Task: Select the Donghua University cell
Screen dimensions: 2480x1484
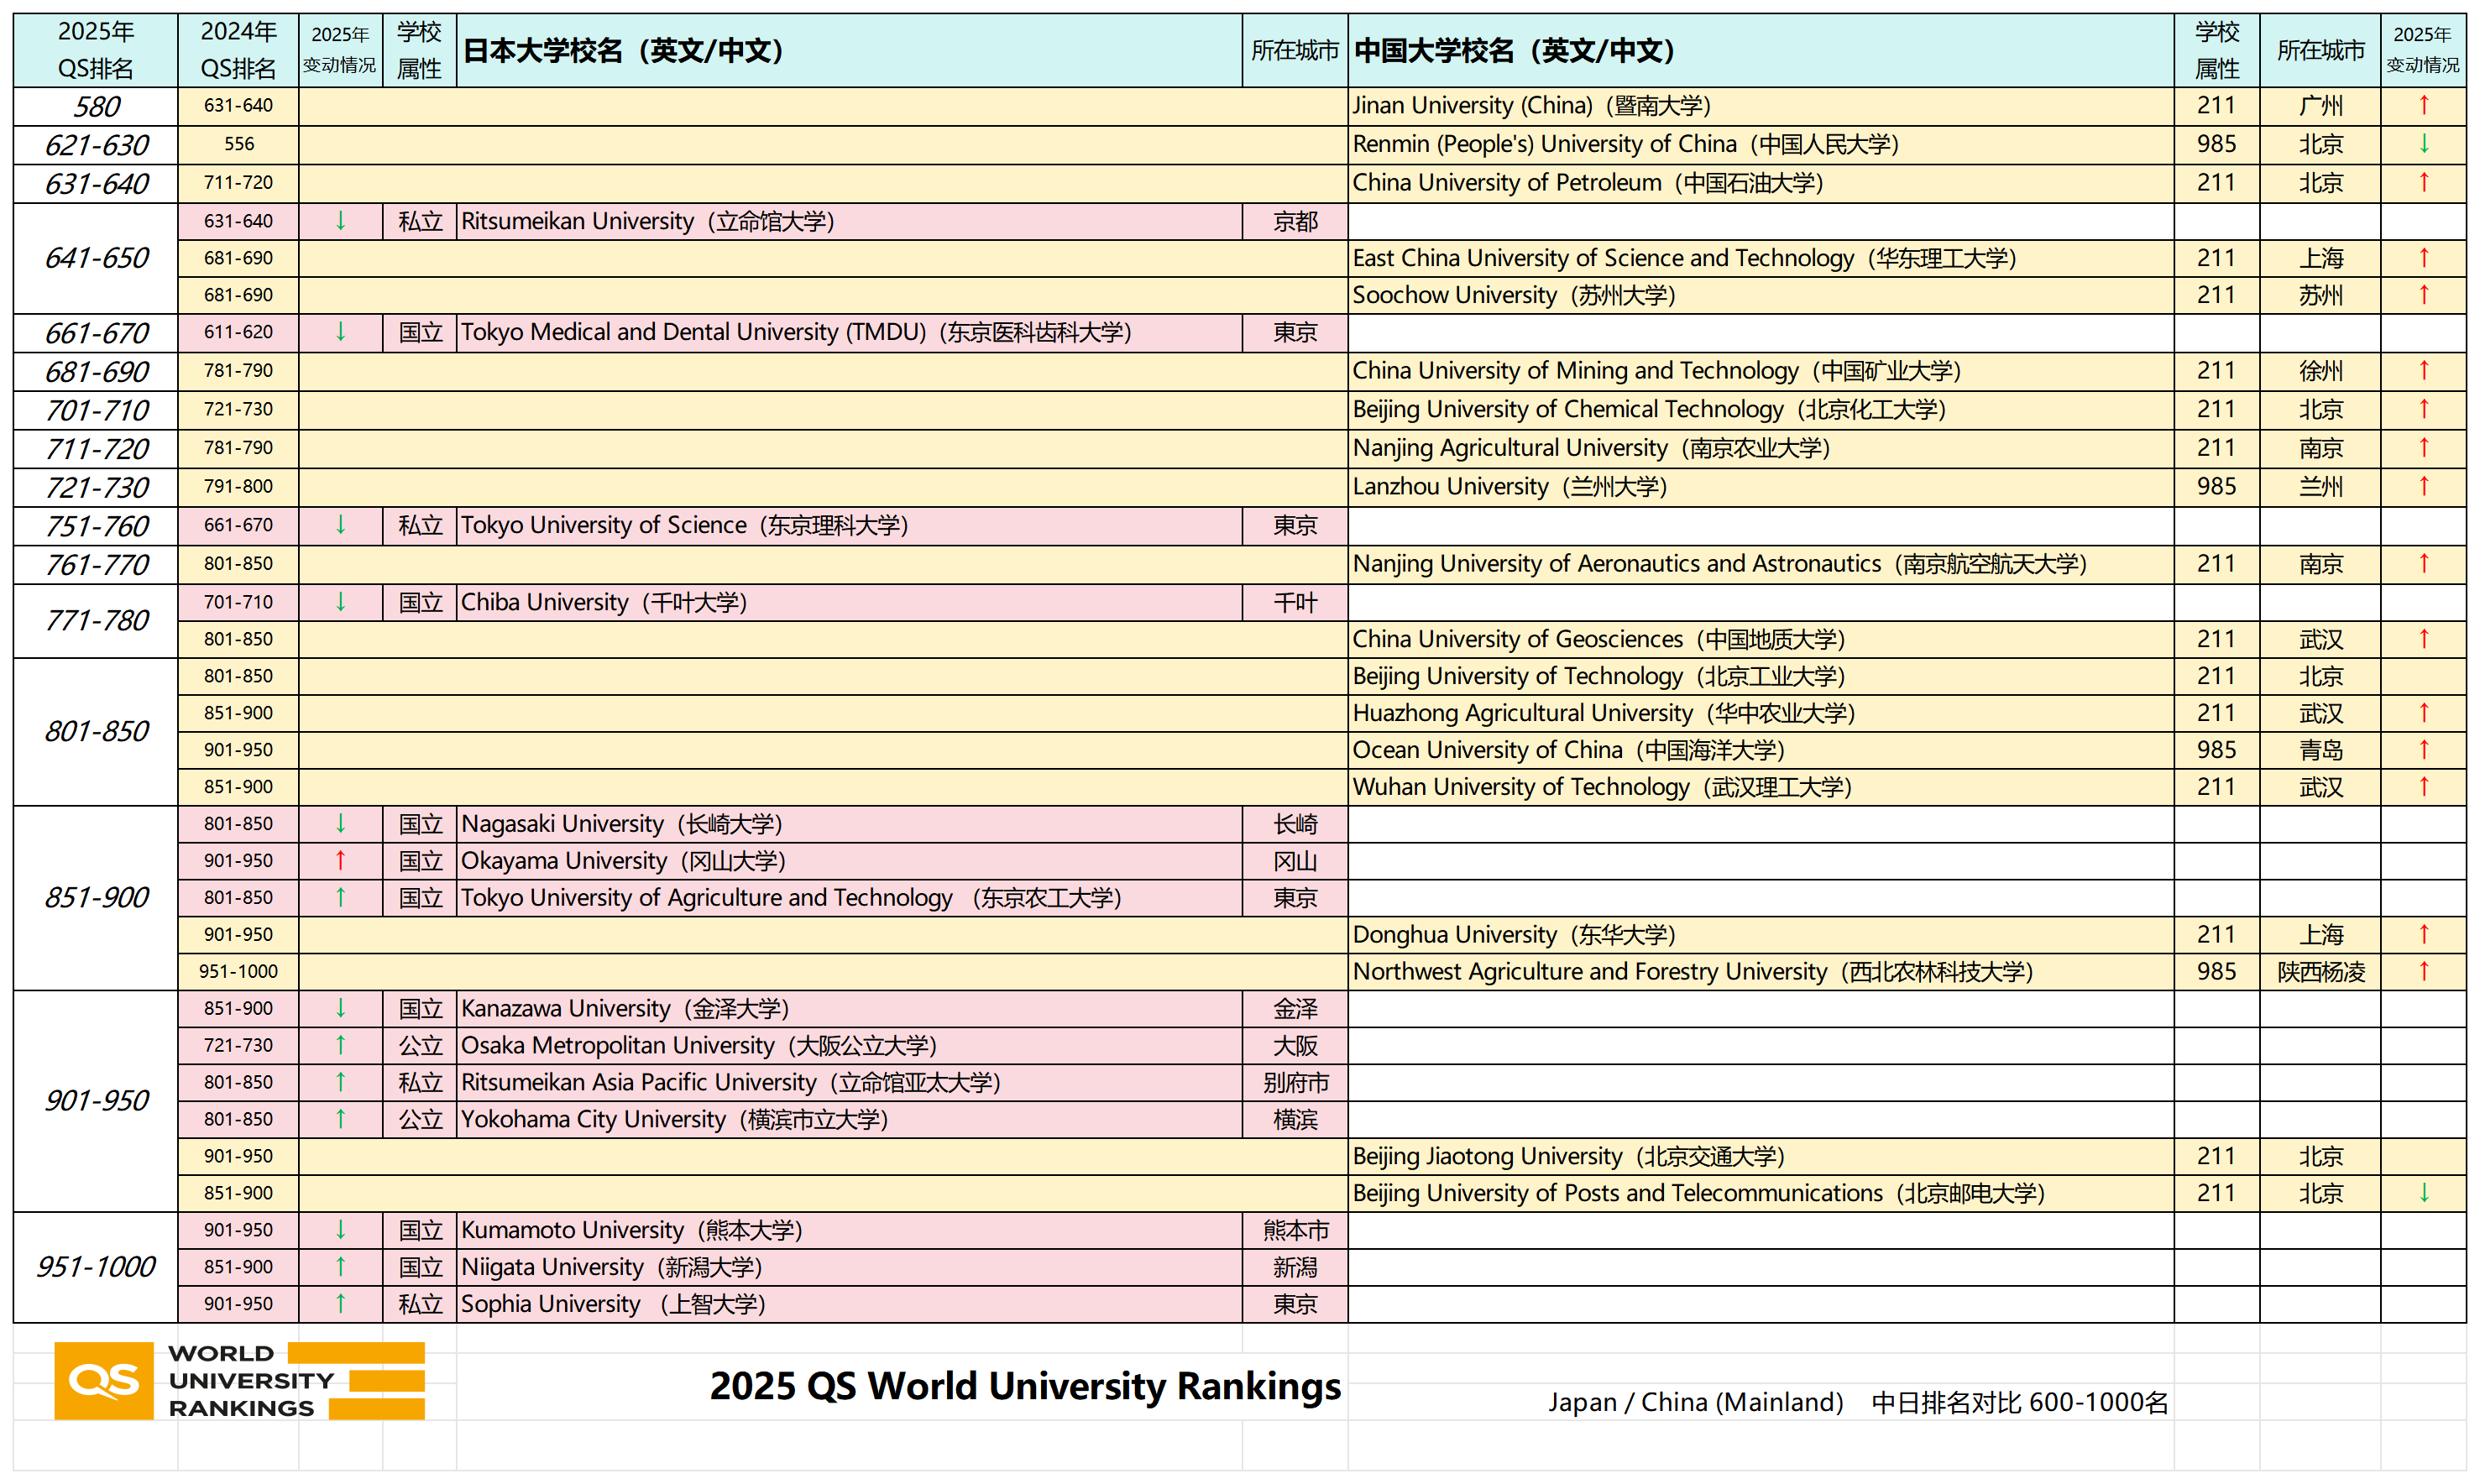Action: [x=1760, y=935]
